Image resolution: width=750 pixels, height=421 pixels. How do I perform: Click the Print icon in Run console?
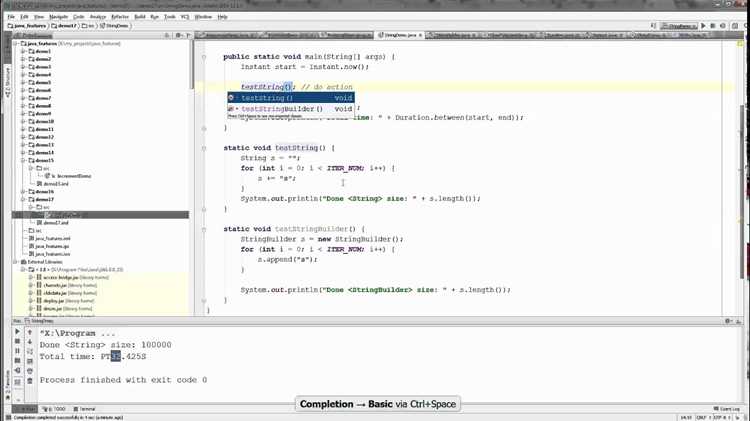[30, 371]
